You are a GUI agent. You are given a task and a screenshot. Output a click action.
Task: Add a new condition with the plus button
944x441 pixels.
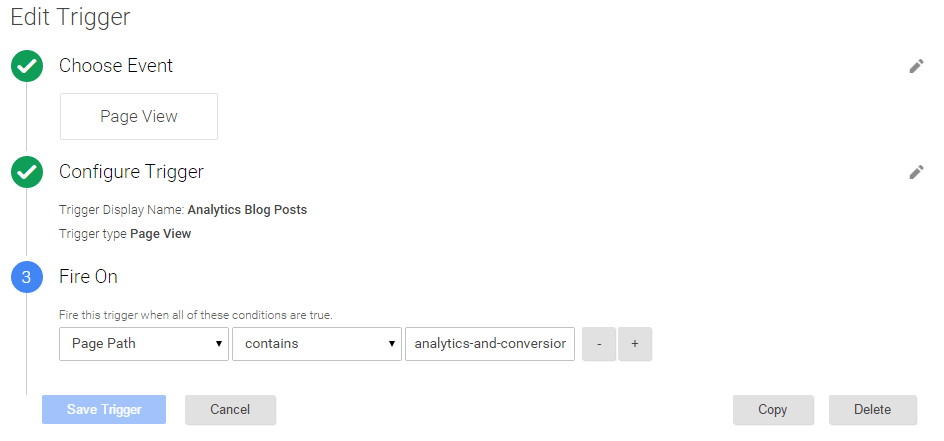click(635, 344)
